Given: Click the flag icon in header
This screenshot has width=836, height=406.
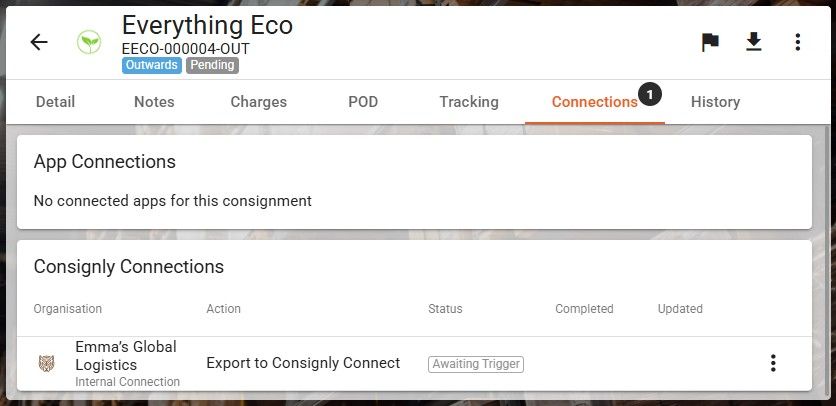Looking at the screenshot, I should click(x=710, y=42).
